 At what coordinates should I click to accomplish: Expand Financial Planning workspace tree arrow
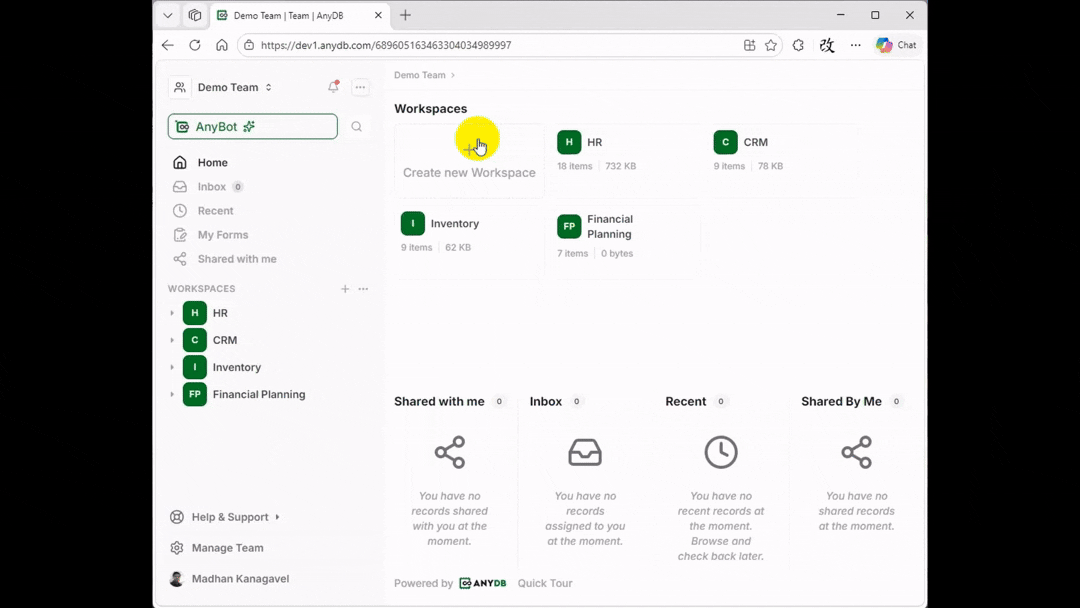point(172,395)
